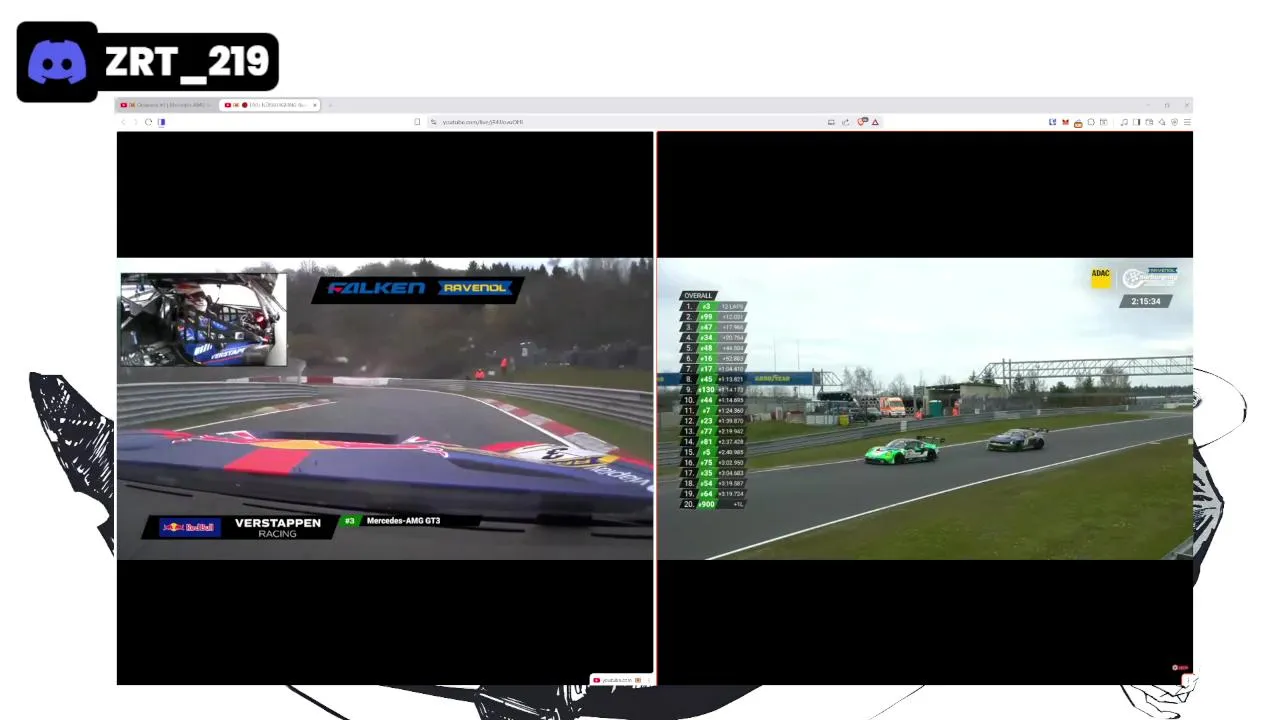Viewport: 1280px width, 720px height.
Task: Go back using the browser back arrow
Action: tap(124, 122)
